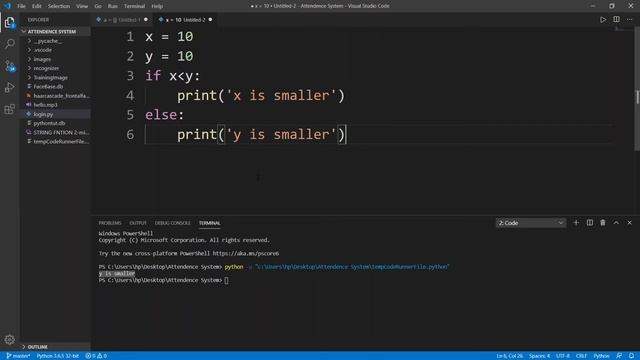Open errors and warnings count in status bar
Viewport: 640px width, 360px height.
(96, 356)
